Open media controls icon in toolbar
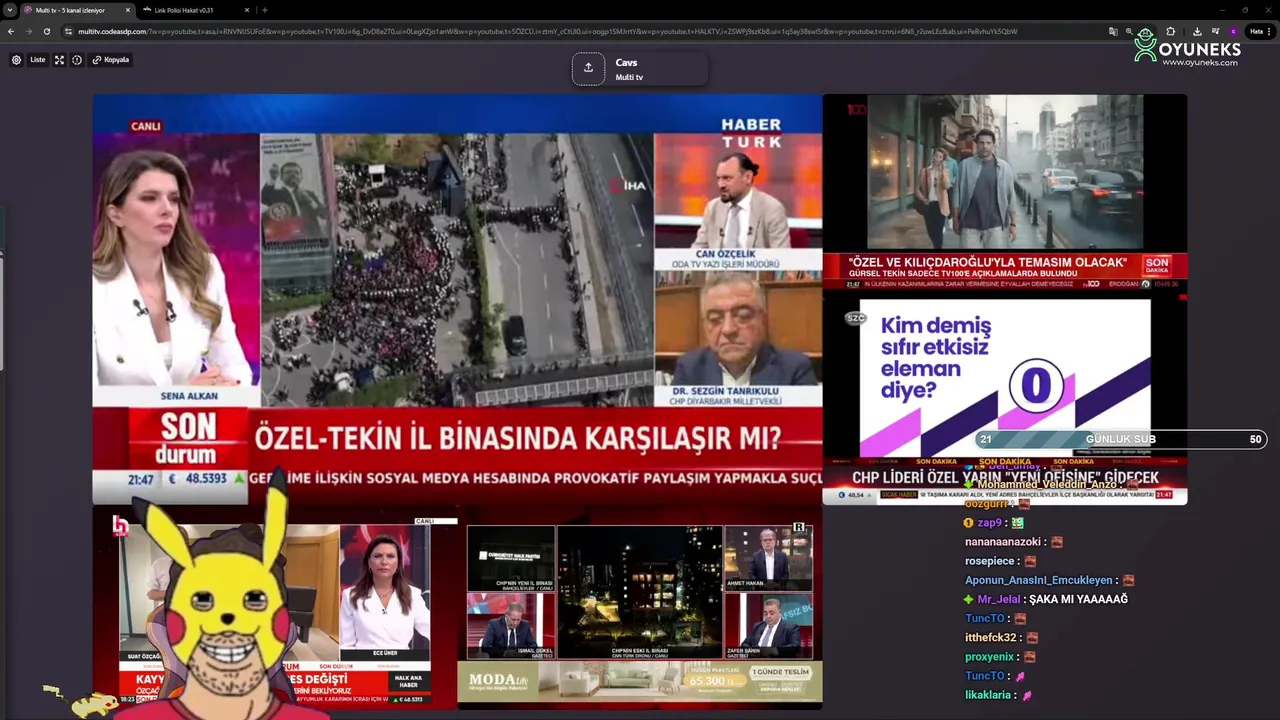 [x=1216, y=31]
